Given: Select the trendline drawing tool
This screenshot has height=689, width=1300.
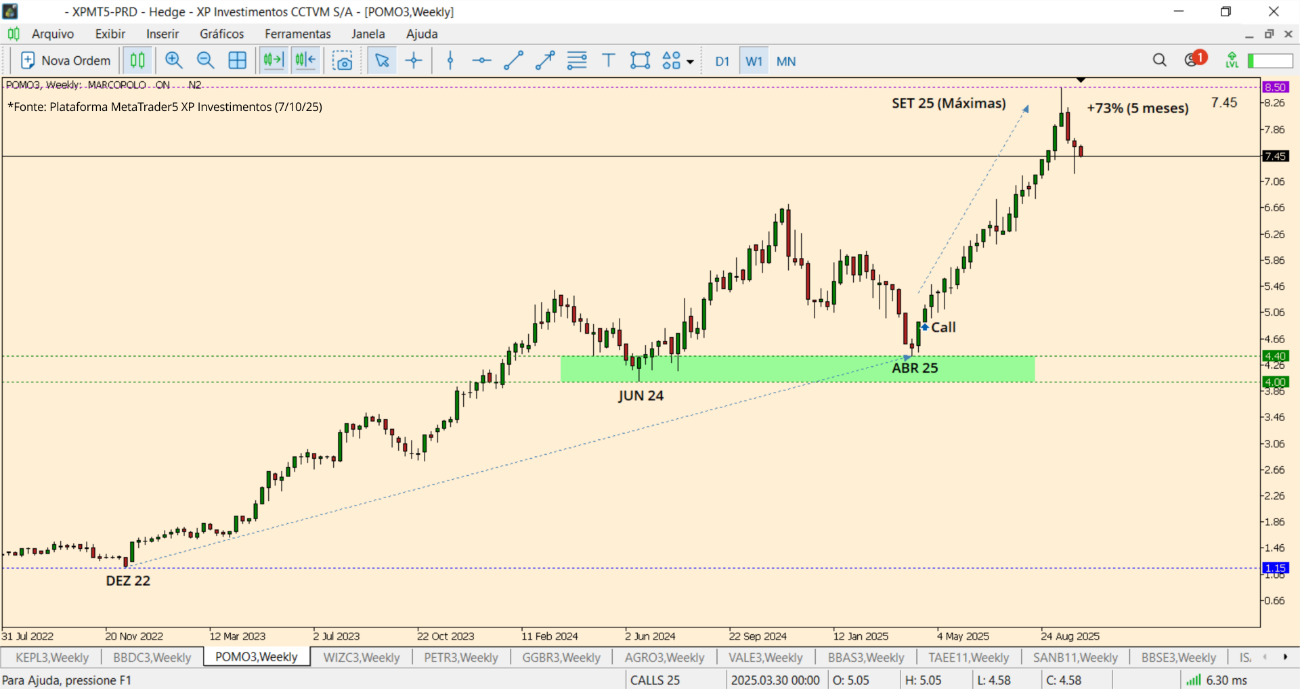Looking at the screenshot, I should pos(513,61).
